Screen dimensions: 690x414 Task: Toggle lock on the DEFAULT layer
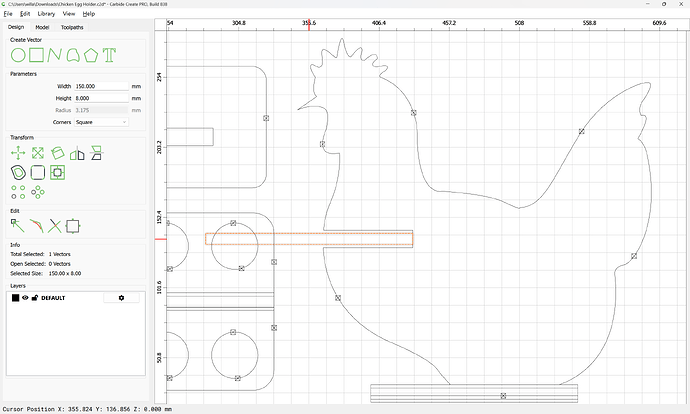(34, 298)
